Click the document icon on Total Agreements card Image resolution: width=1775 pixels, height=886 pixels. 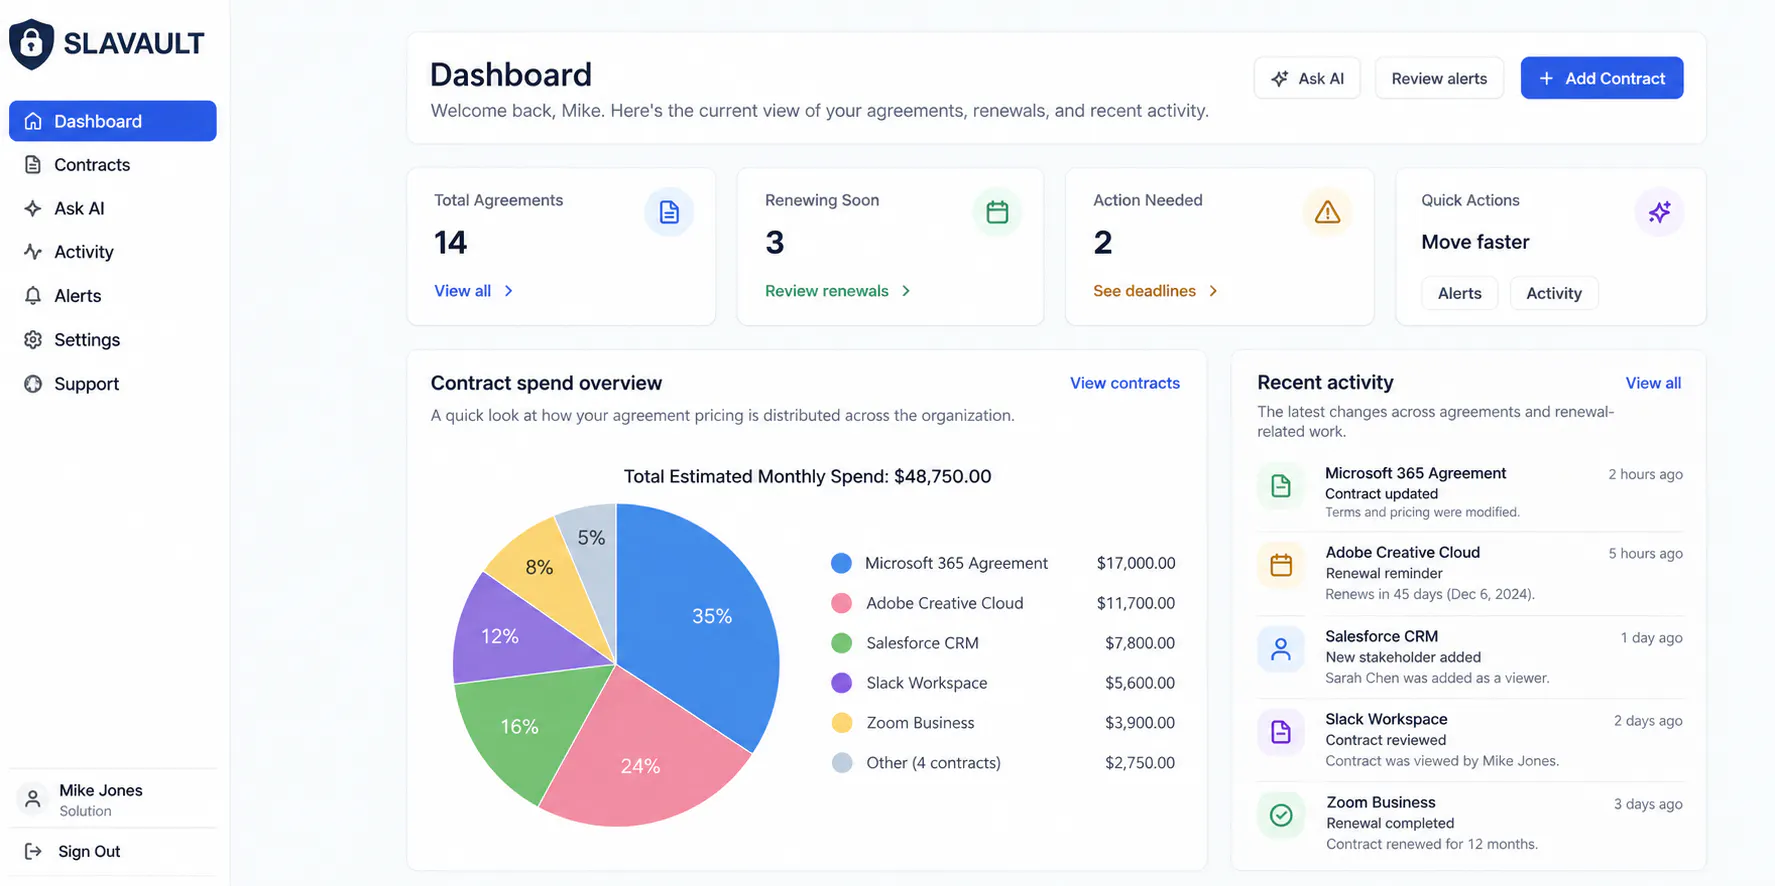(x=669, y=212)
